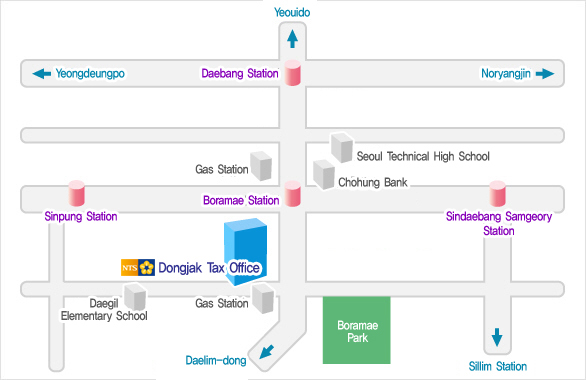586x380 pixels.
Task: Click the Daebang Station red cylinder marker
Action: coord(293,73)
